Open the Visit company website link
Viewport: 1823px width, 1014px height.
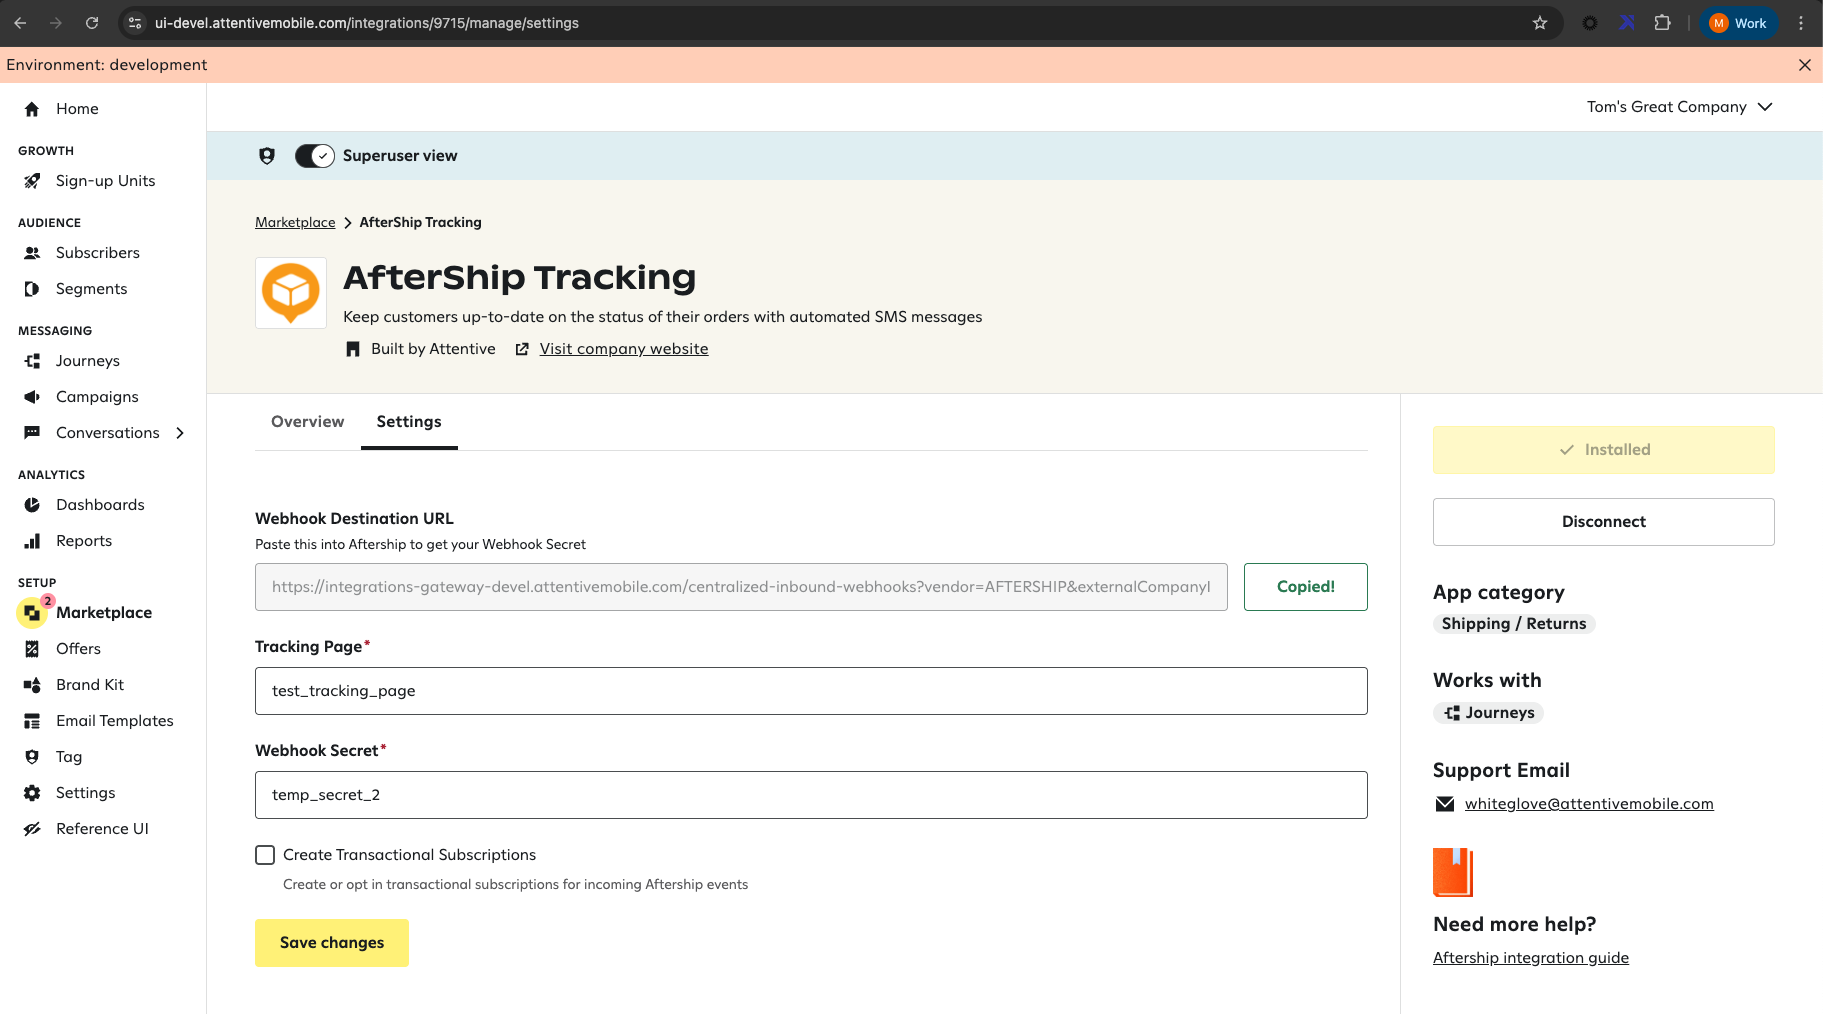[x=624, y=349]
